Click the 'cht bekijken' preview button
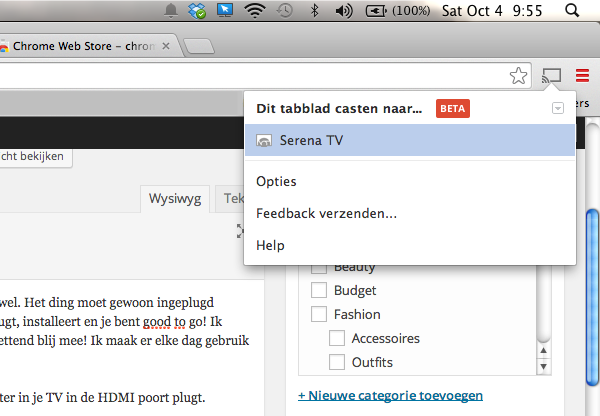The width and height of the screenshot is (600, 416). [x=35, y=157]
